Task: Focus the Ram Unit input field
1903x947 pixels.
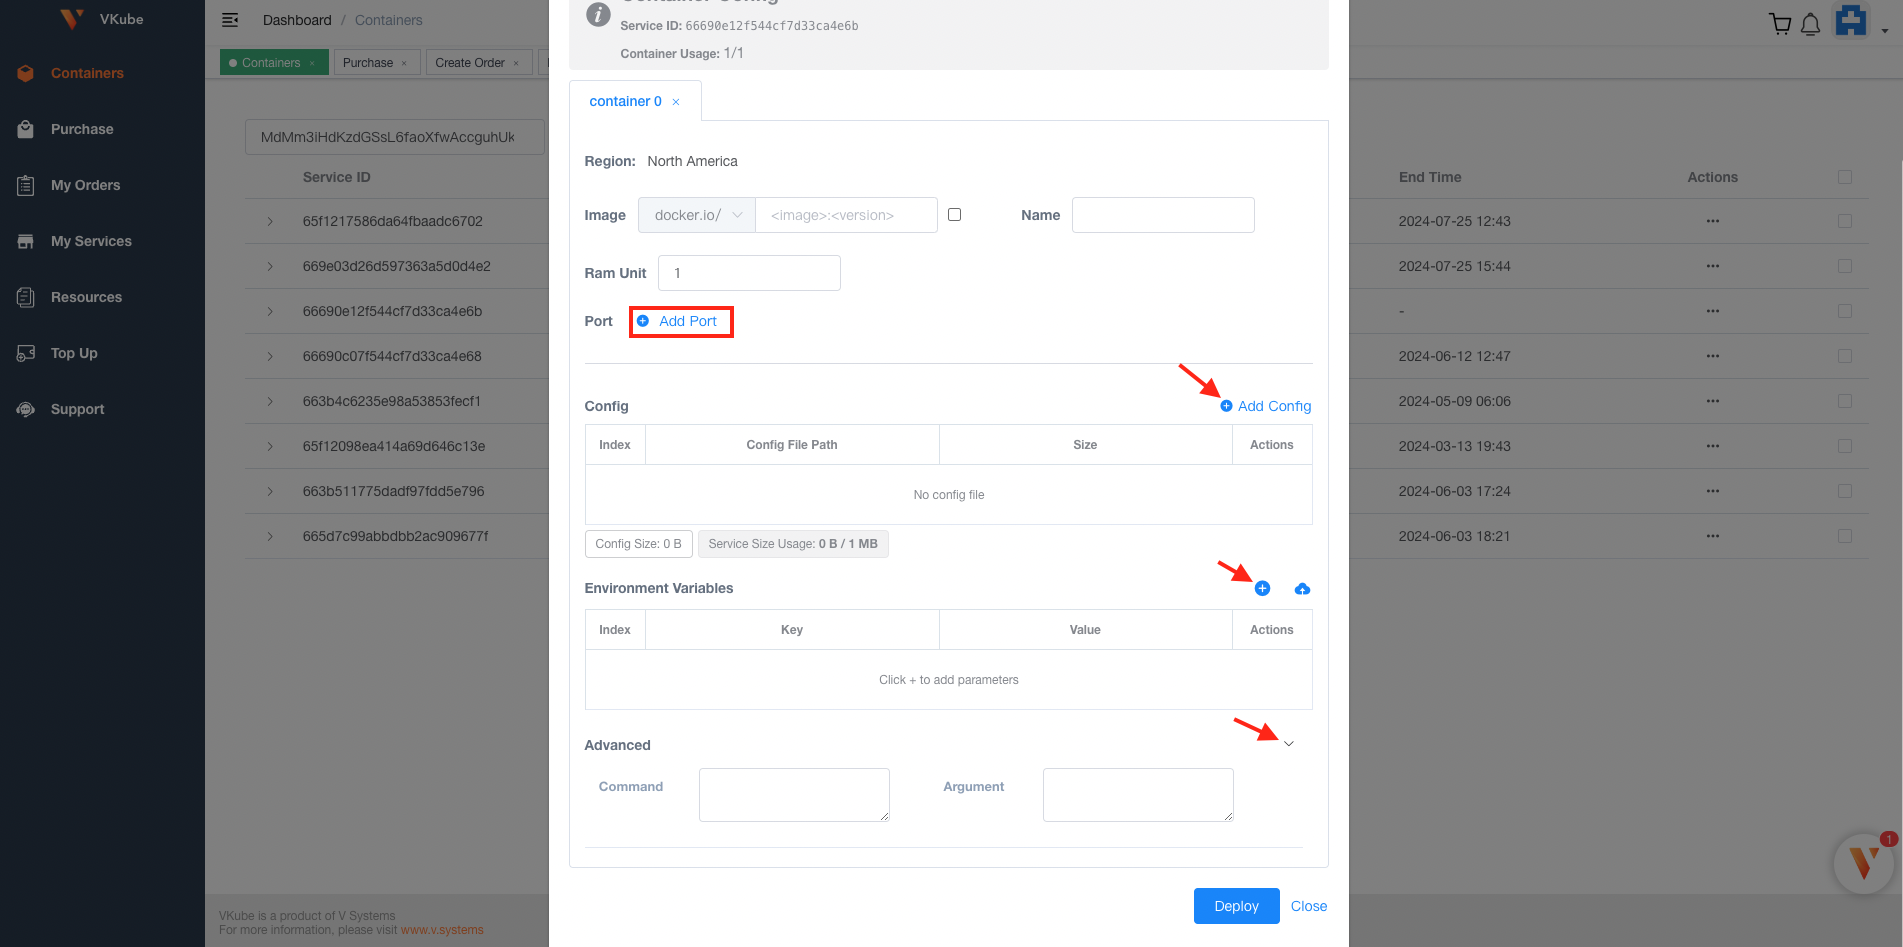Action: pos(749,273)
